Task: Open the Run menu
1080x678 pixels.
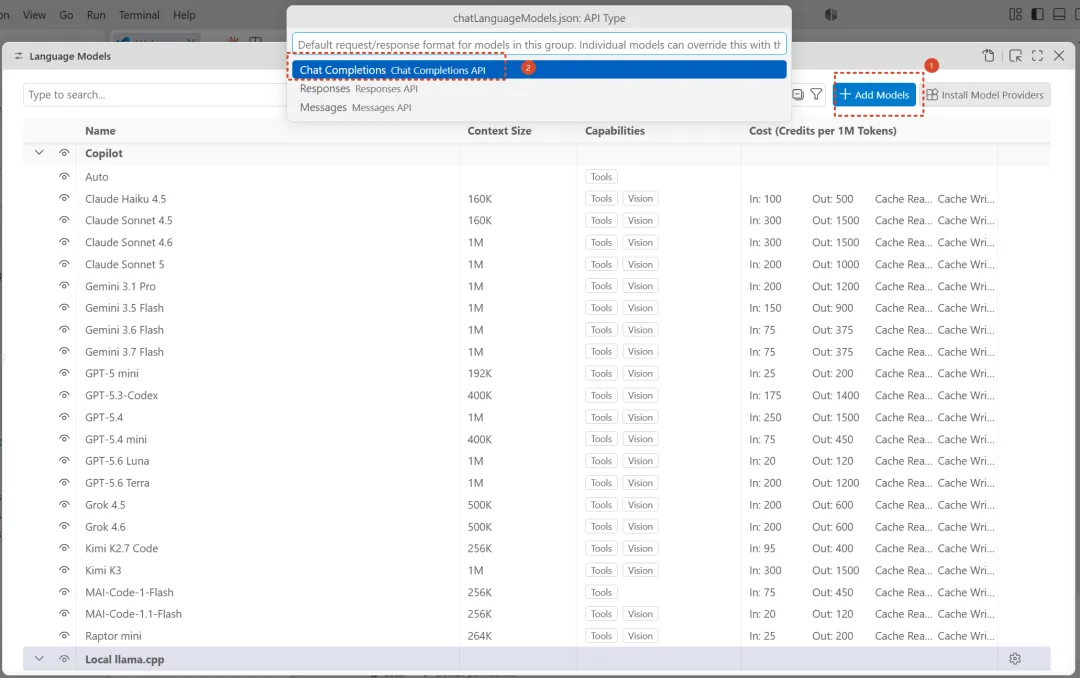Action: coord(96,14)
